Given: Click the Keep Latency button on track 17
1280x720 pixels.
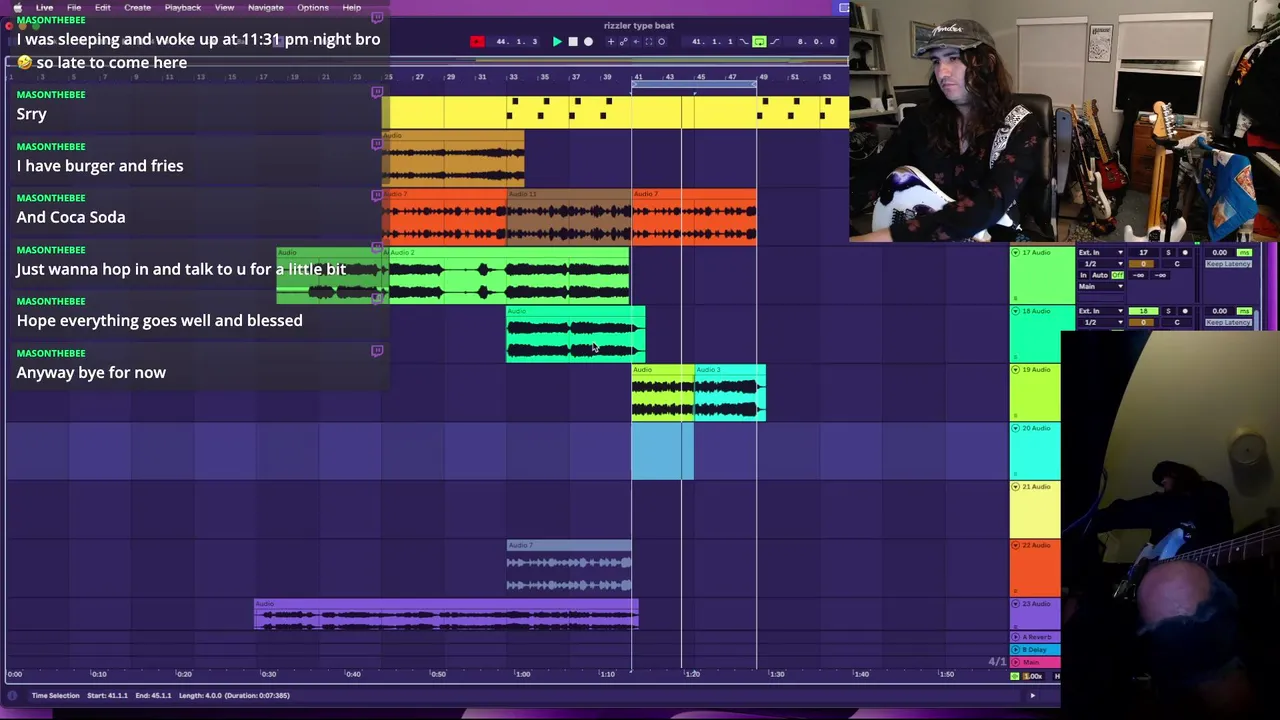Looking at the screenshot, I should [x=1229, y=264].
